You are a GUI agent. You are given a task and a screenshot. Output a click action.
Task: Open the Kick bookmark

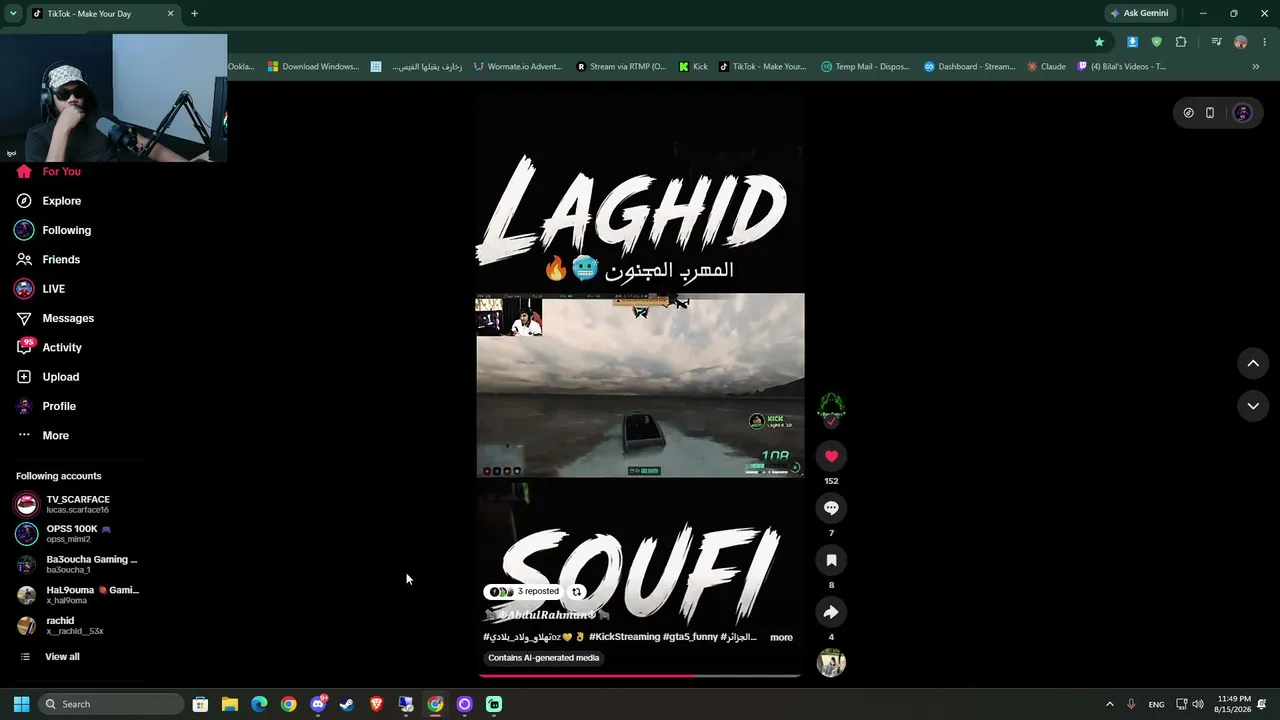(x=693, y=67)
